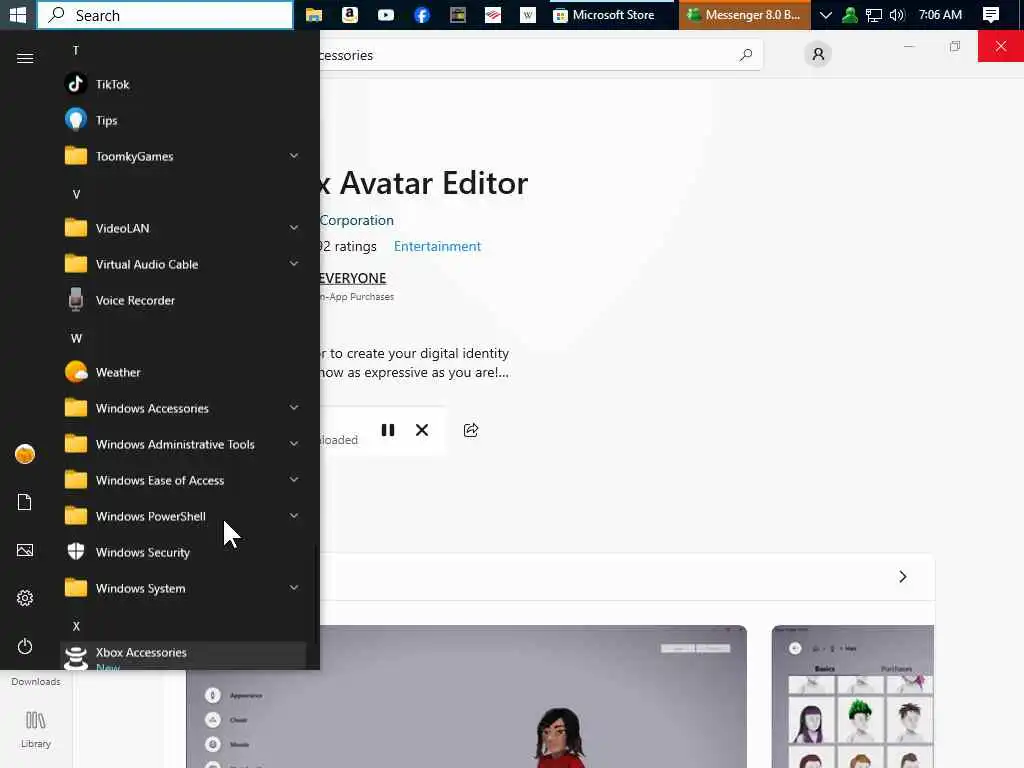Jump to letter X in app list

76,626
